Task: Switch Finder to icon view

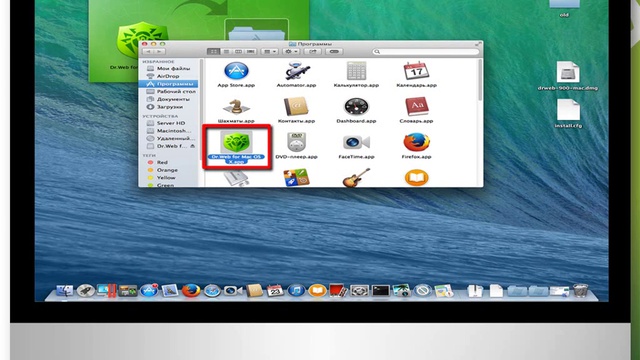Action: point(213,52)
